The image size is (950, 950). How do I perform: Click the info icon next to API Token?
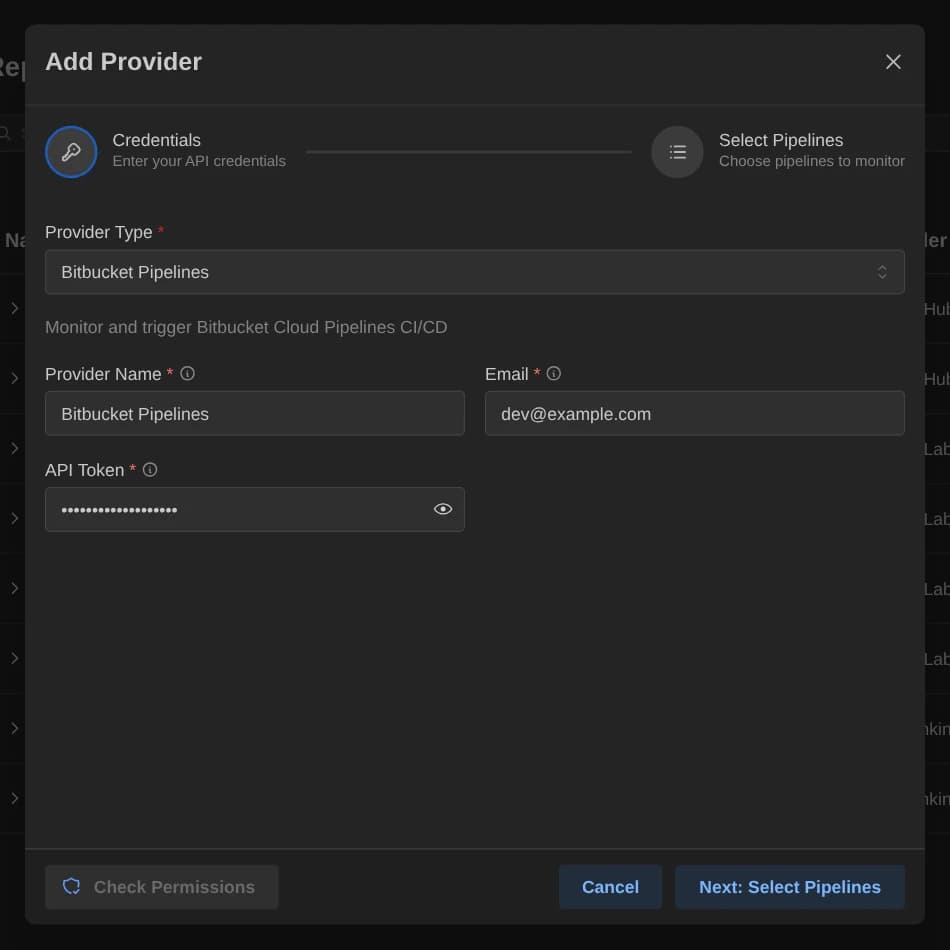coord(150,470)
